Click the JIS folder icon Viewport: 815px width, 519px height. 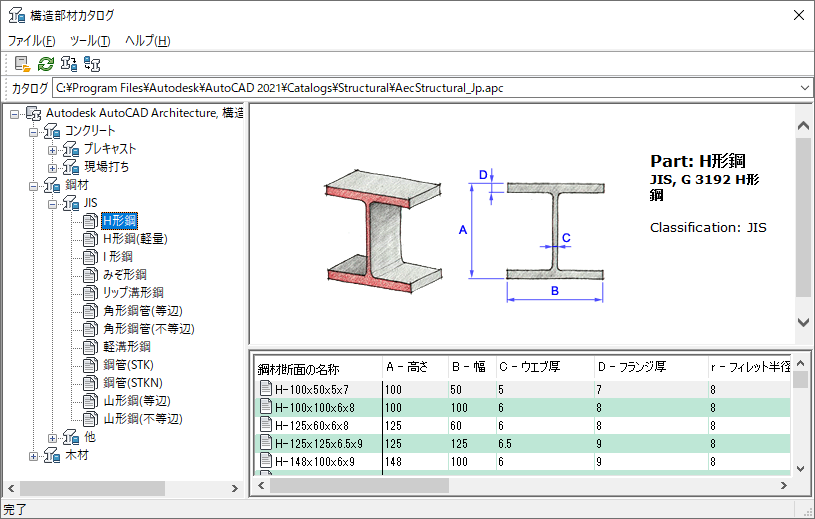click(71, 203)
